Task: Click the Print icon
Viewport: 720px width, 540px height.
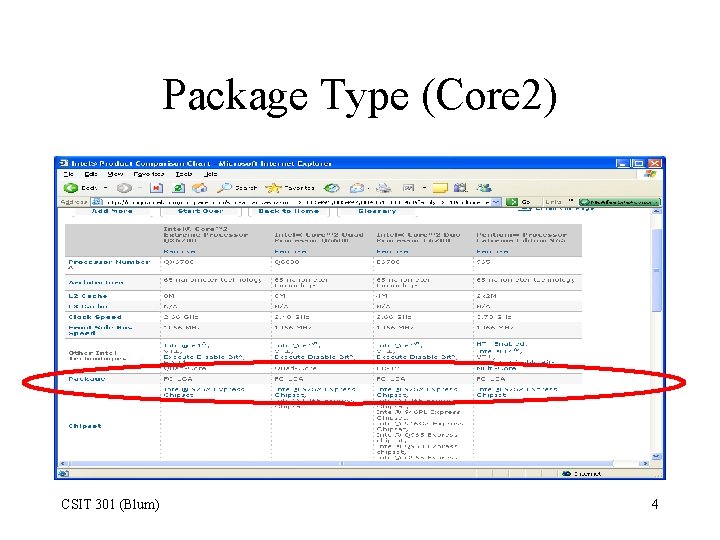Action: point(383,188)
